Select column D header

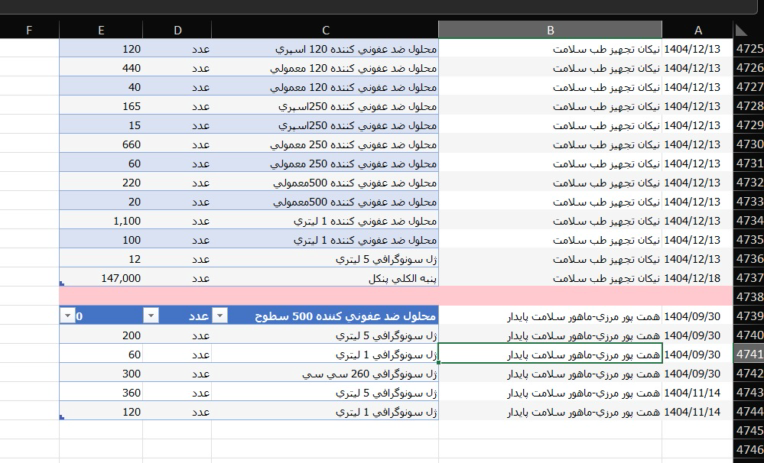(177, 30)
